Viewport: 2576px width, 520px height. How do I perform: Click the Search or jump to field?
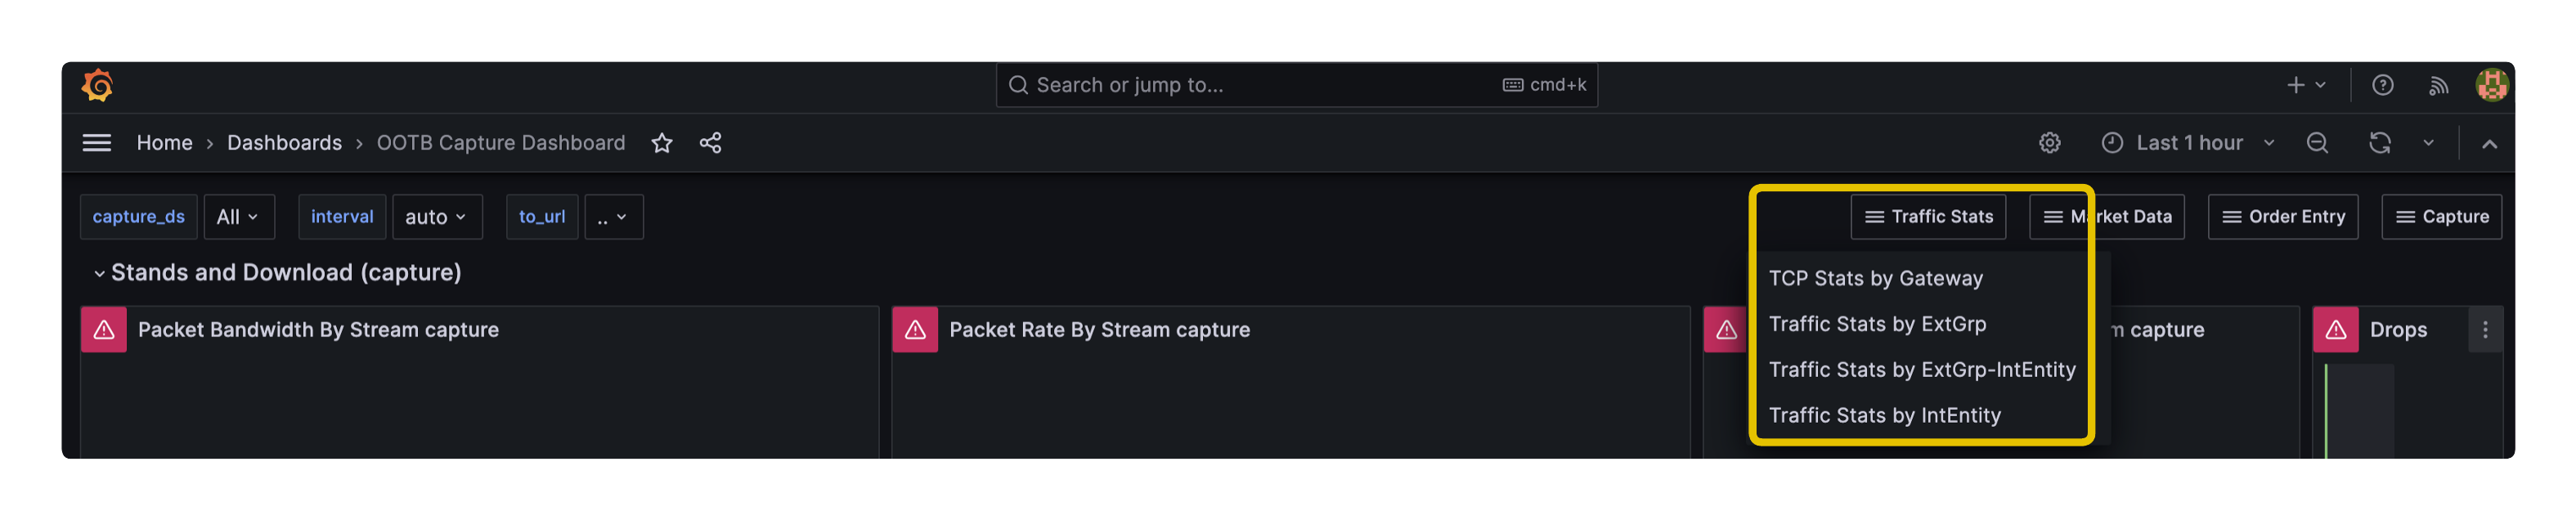(1260, 85)
